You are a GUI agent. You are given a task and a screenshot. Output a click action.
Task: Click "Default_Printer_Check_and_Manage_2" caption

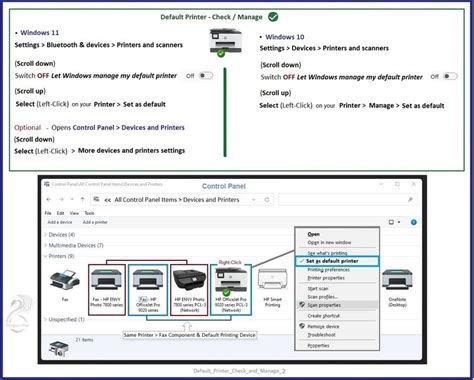click(239, 371)
